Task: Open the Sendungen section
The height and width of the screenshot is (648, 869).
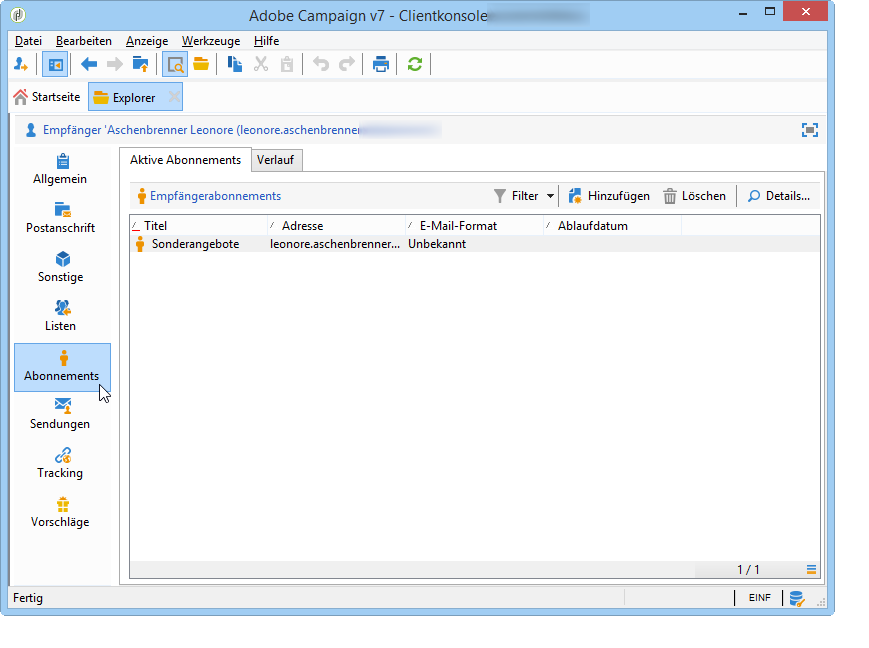Action: (x=60, y=414)
